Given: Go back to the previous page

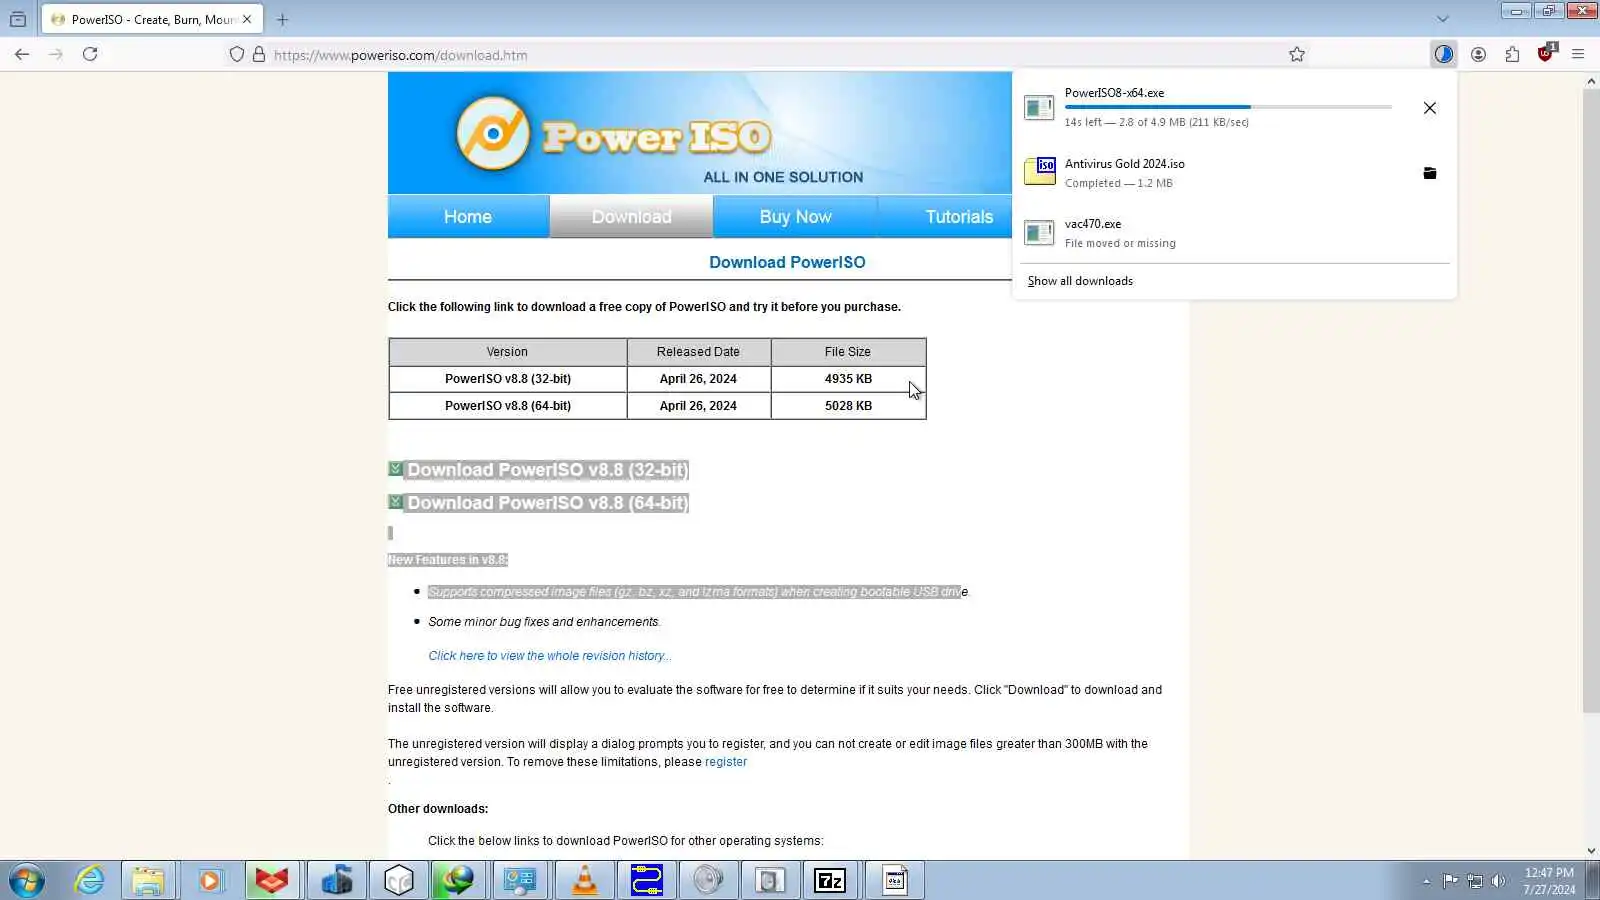Looking at the screenshot, I should [x=22, y=54].
